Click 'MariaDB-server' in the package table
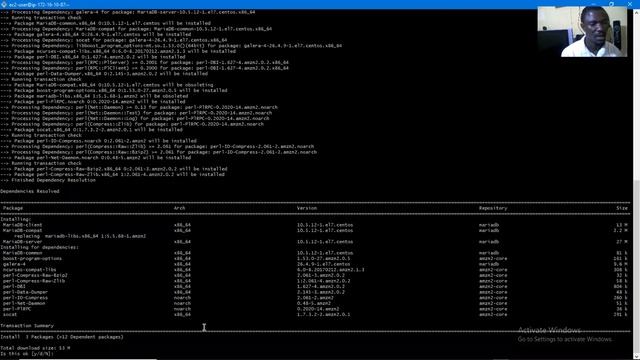640x360 pixels. pos(22,242)
